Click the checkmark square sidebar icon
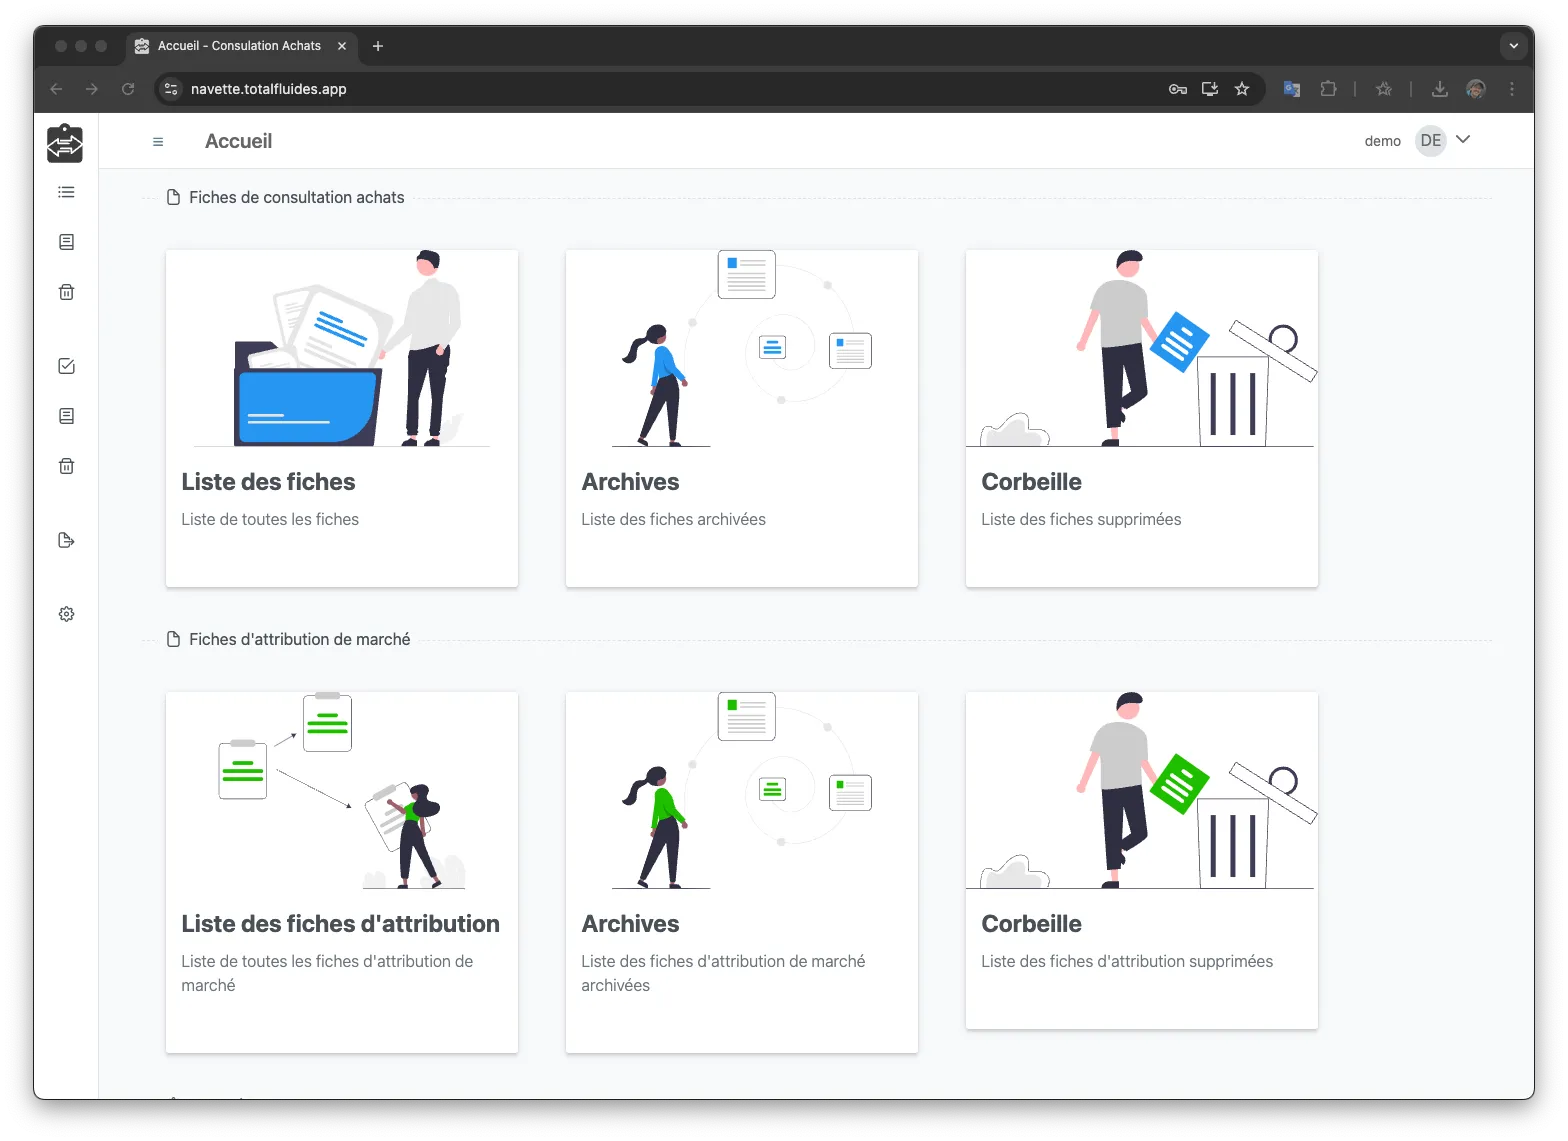This screenshot has width=1568, height=1141. 67,366
